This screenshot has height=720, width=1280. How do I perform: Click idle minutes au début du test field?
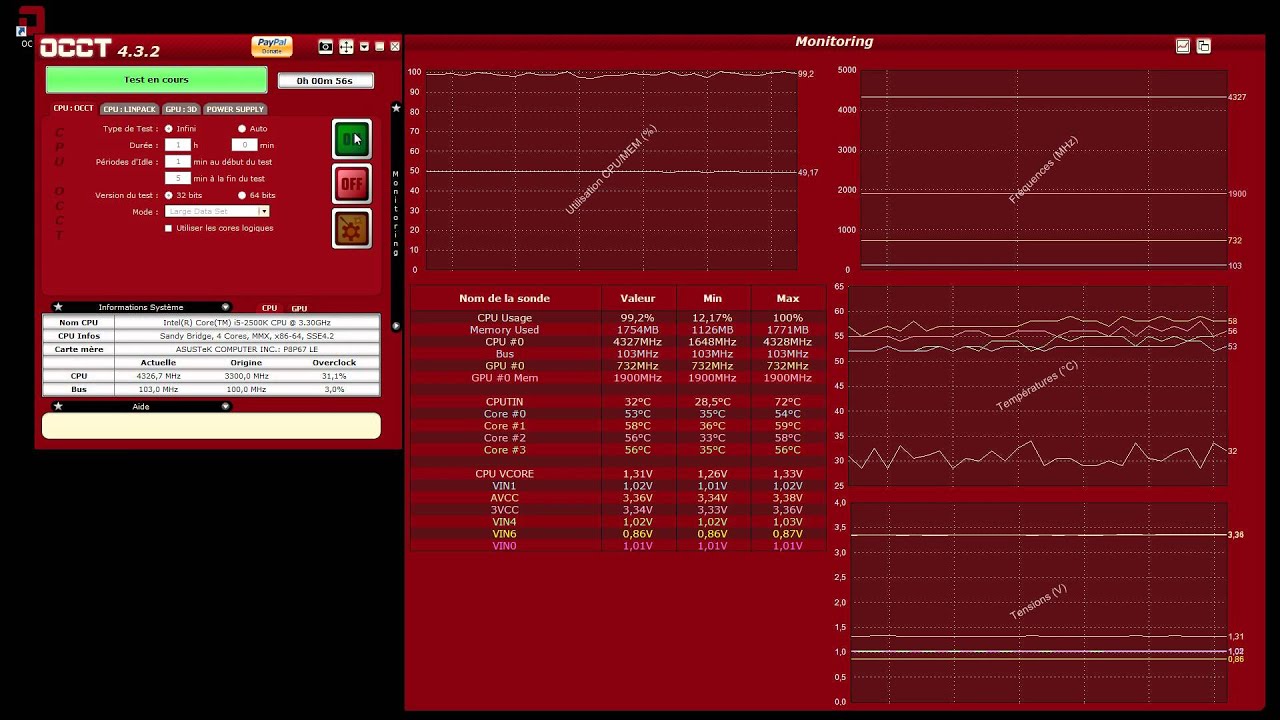[178, 162]
